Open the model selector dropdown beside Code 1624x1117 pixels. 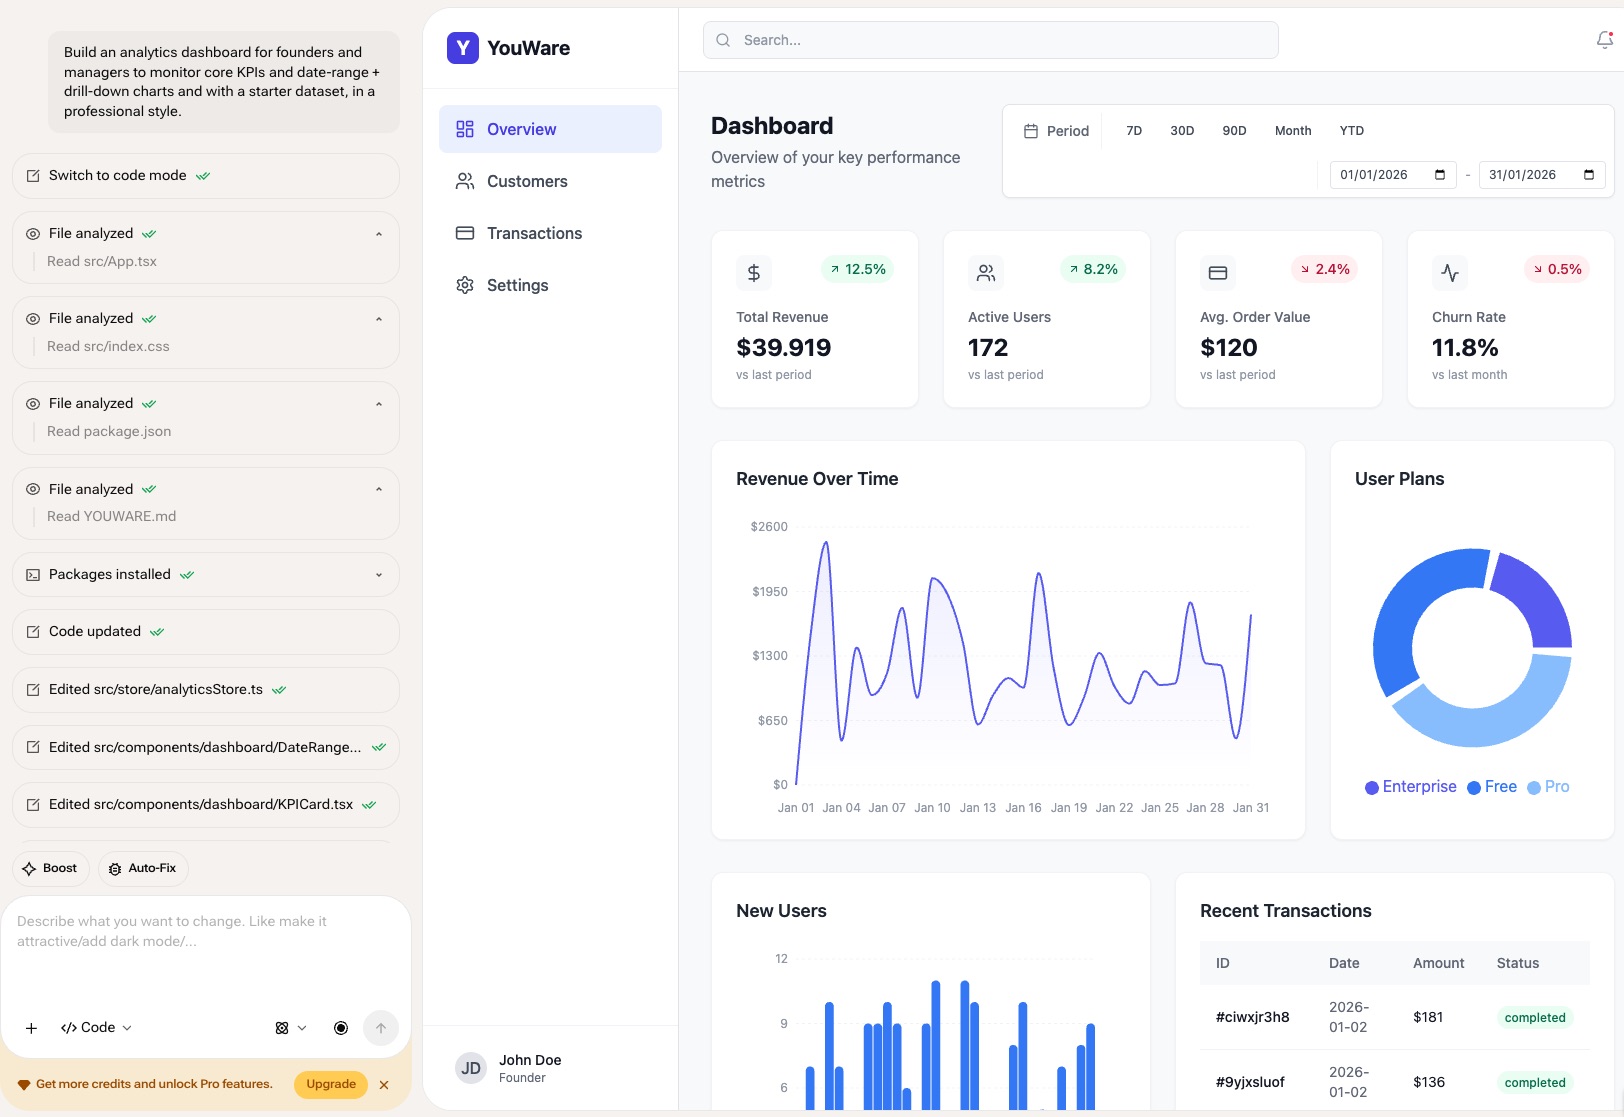(x=291, y=1028)
